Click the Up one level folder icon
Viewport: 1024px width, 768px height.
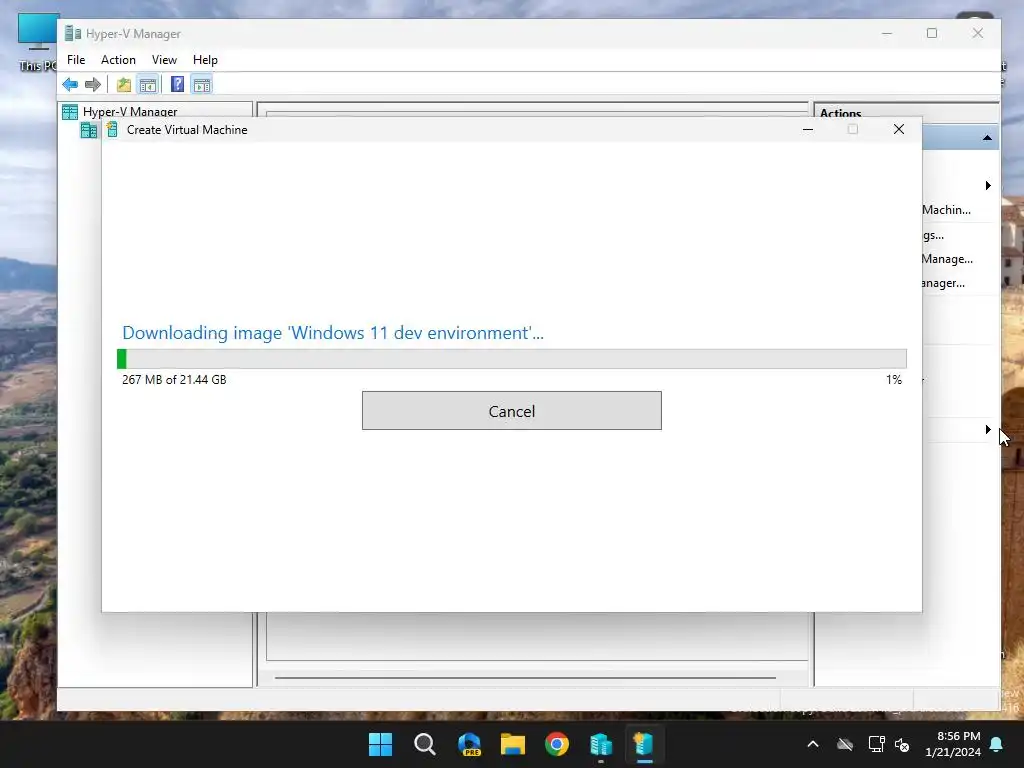(123, 84)
